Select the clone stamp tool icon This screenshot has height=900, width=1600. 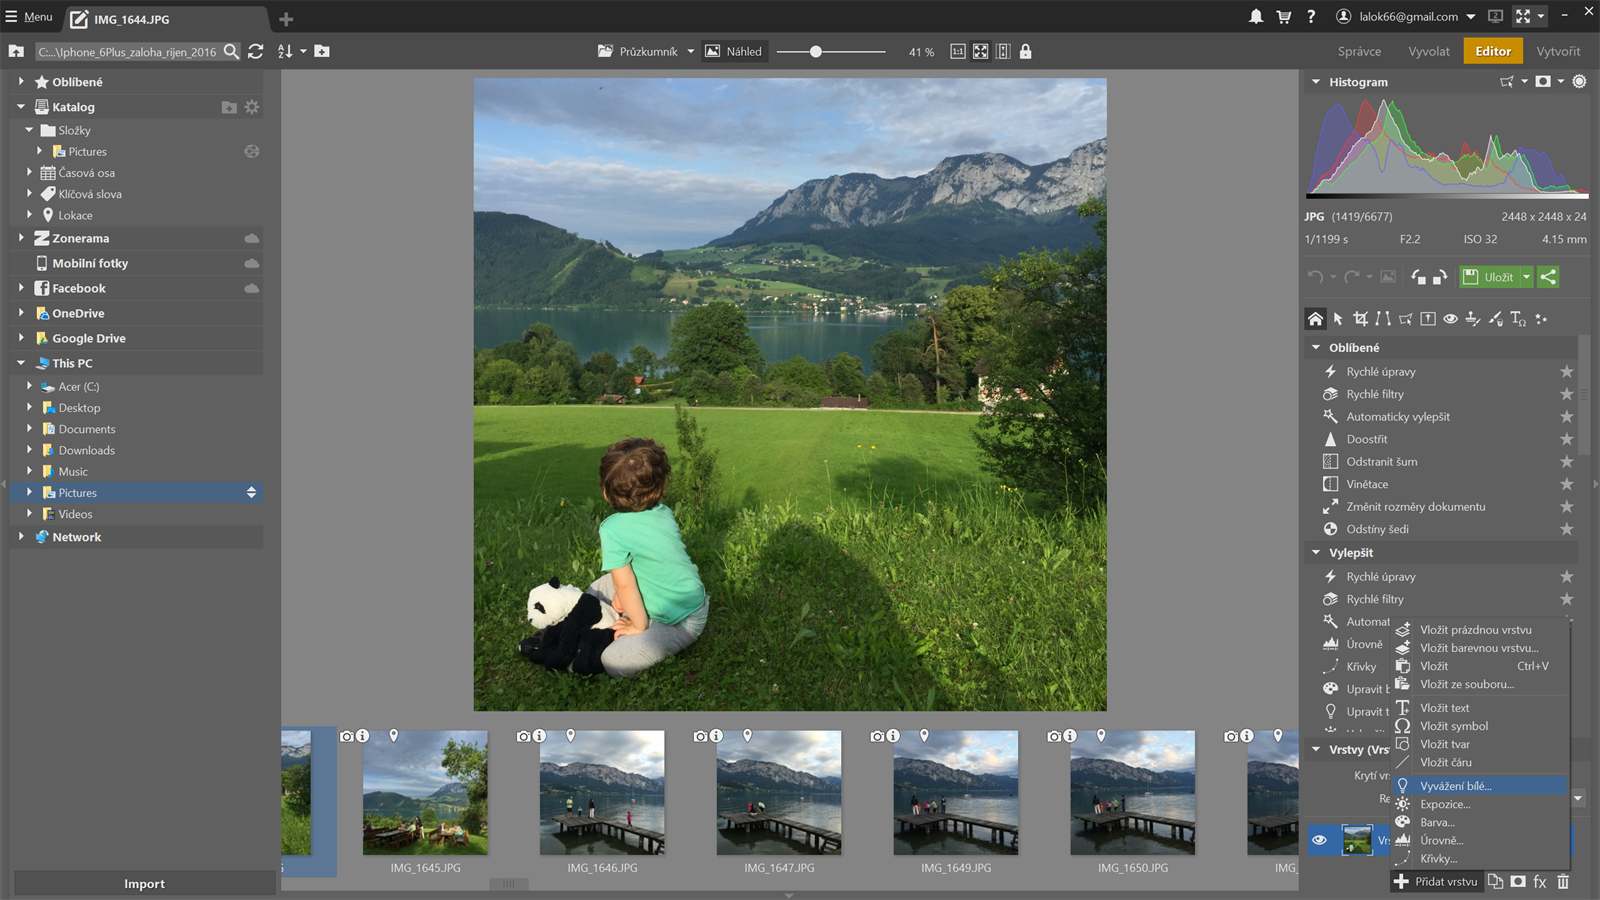(1472, 319)
